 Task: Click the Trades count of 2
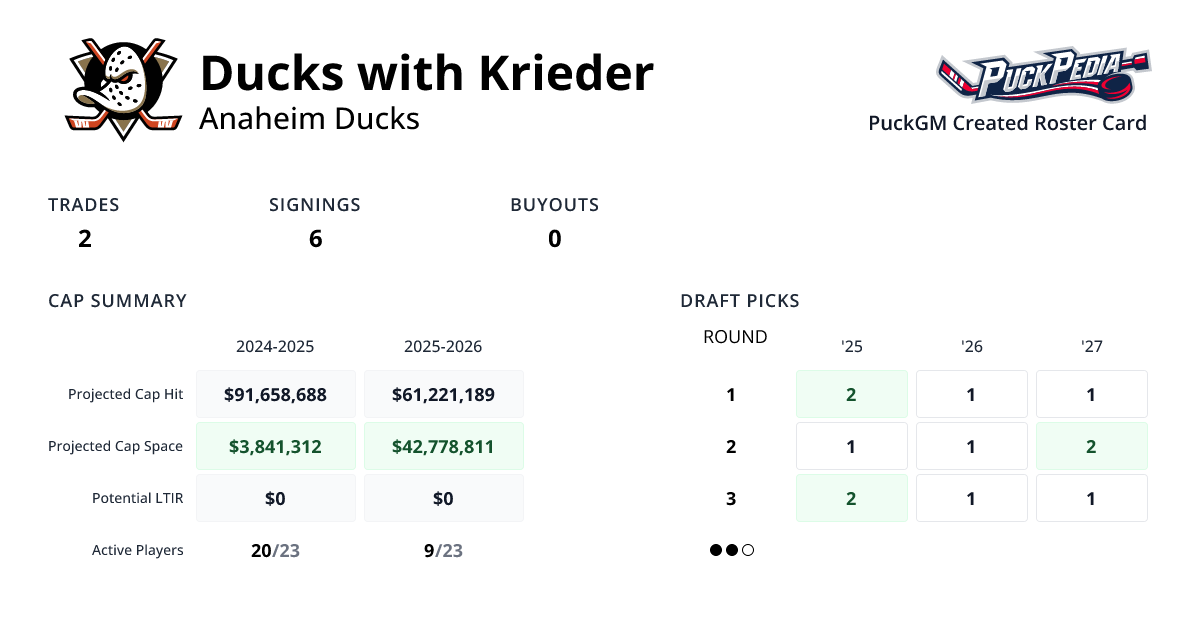(84, 239)
